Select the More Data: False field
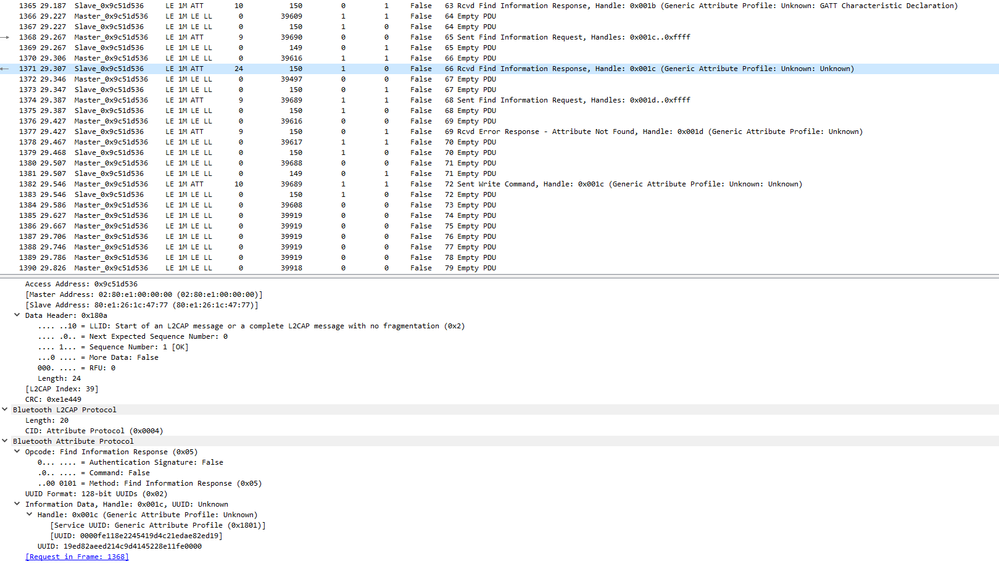999x566 pixels. pyautogui.click(x=98, y=358)
